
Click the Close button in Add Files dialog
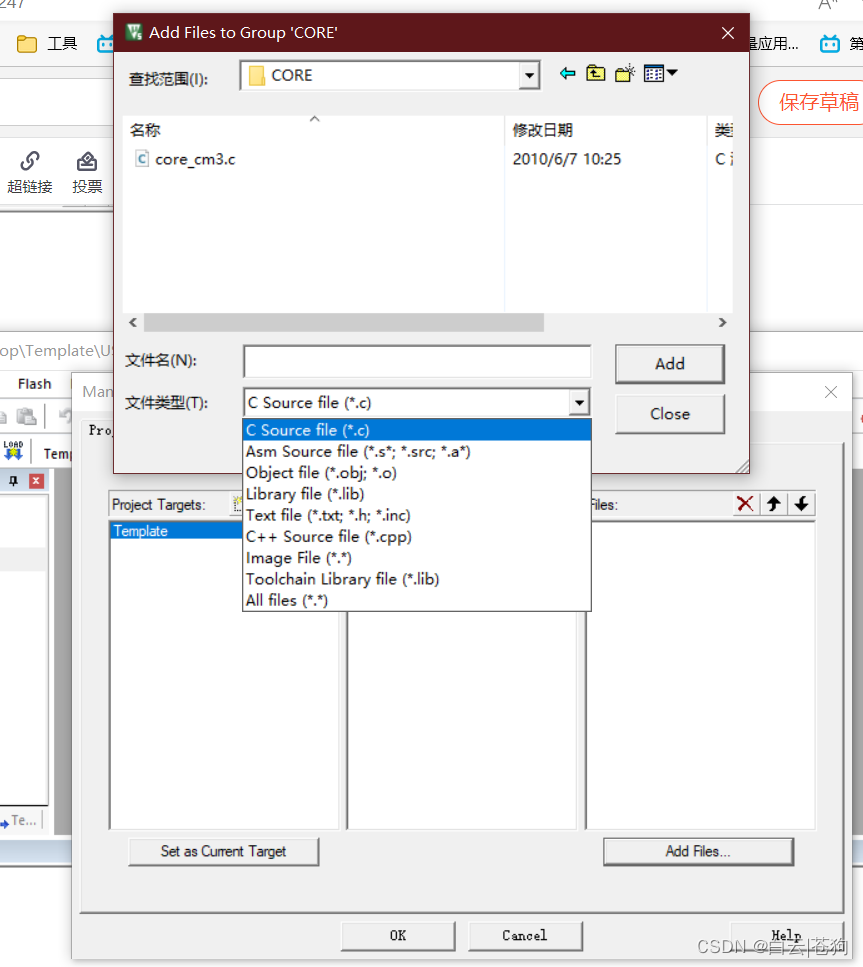[x=670, y=414]
